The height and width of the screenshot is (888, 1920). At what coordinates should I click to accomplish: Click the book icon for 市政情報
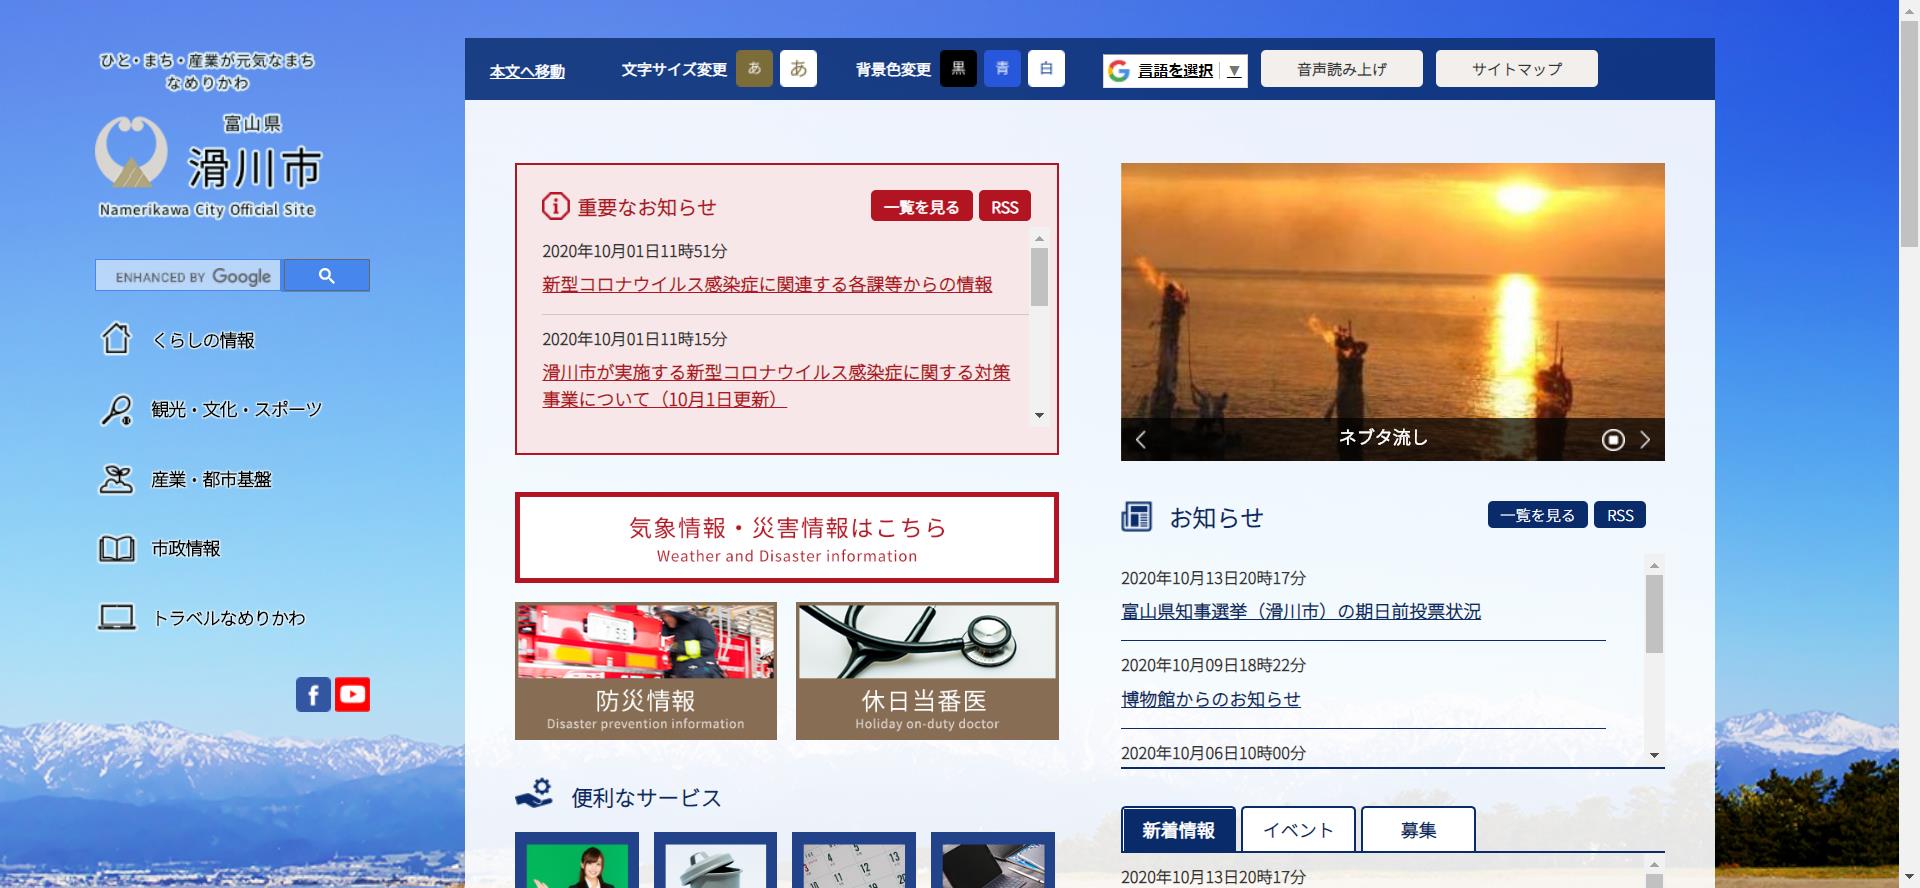point(116,548)
